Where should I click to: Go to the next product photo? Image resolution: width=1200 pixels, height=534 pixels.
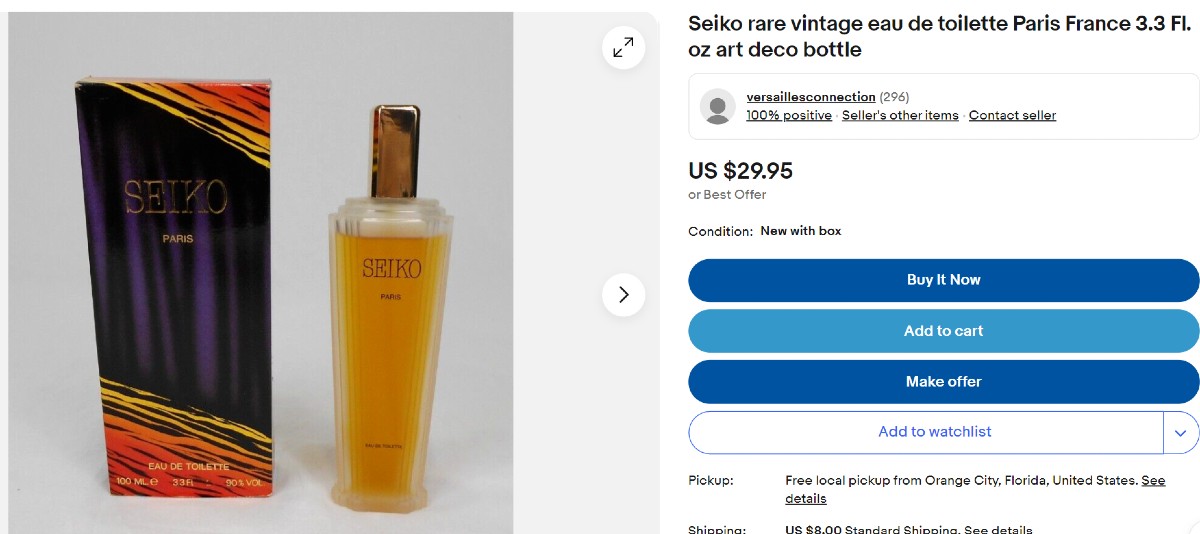point(623,295)
